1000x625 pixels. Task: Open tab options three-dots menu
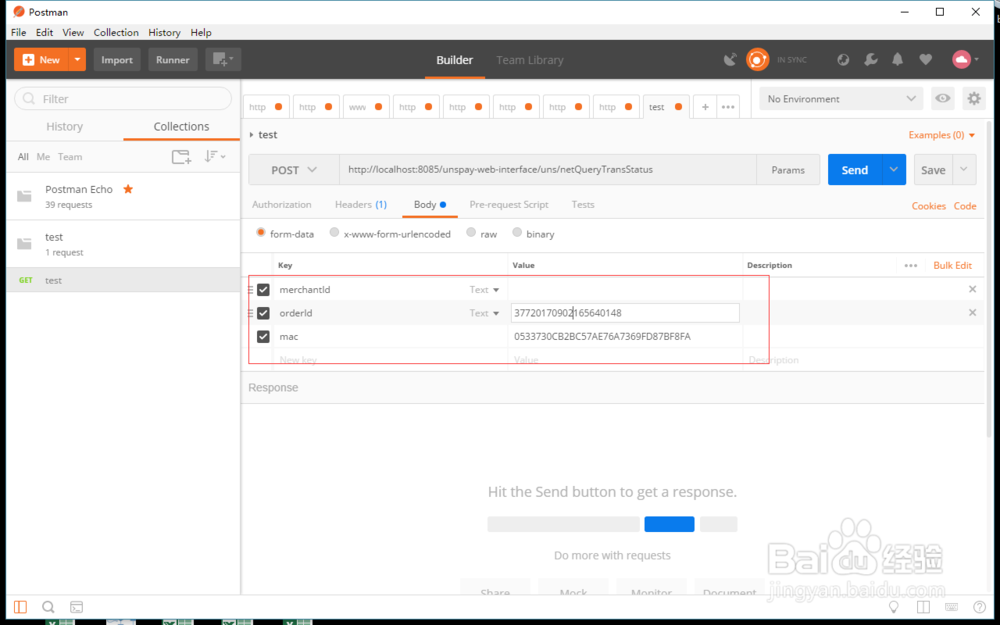pyautogui.click(x=728, y=107)
